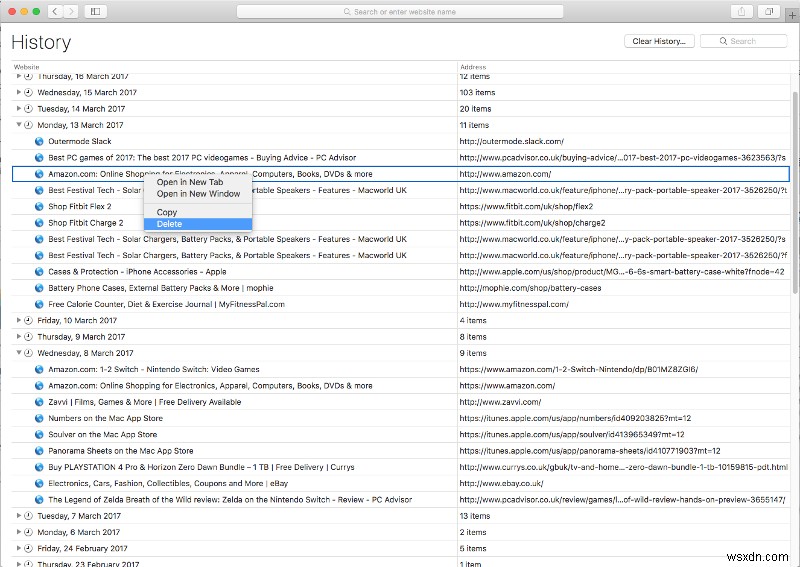This screenshot has width=800, height=567.
Task: Click globe icon beside Battery Phone Cases entry
Action: [39, 288]
